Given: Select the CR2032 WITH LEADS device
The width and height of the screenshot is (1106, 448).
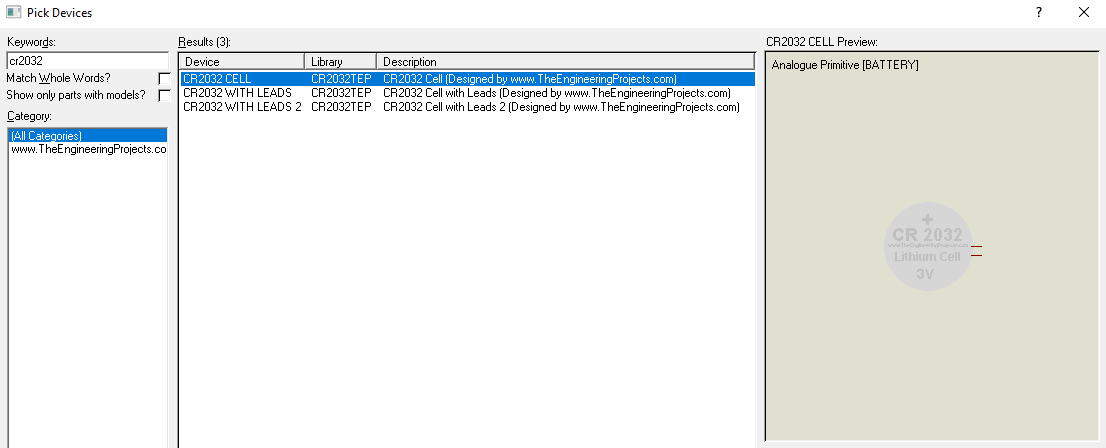Looking at the screenshot, I should (x=237, y=93).
